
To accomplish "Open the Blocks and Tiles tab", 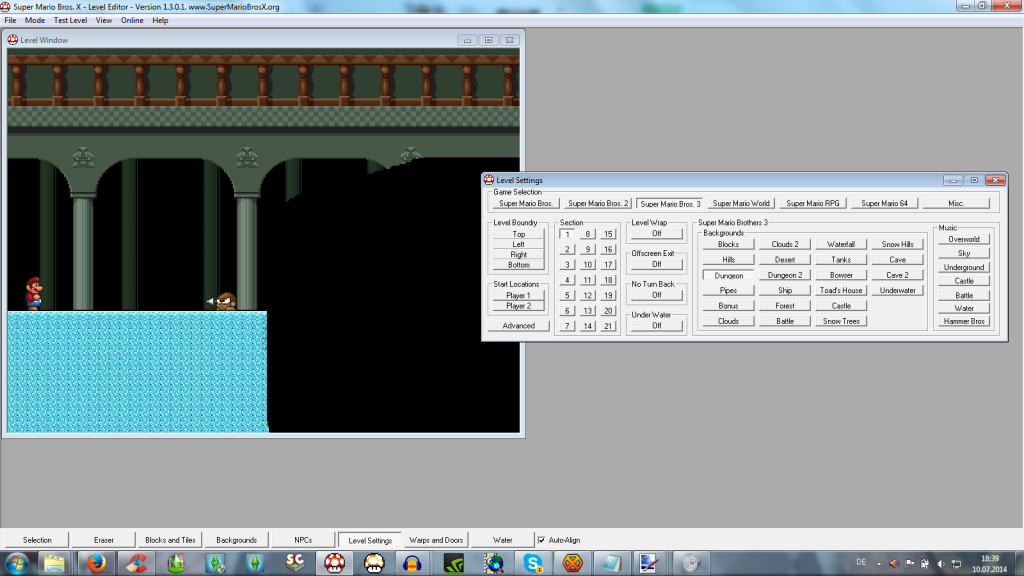I will tap(170, 540).
